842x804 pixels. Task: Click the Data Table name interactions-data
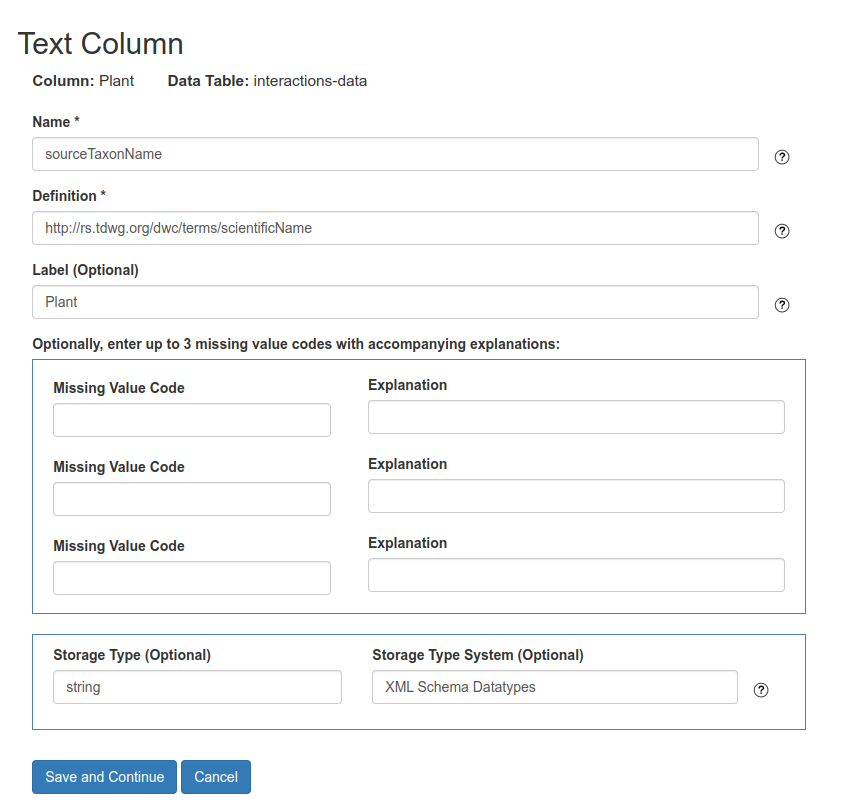click(310, 81)
